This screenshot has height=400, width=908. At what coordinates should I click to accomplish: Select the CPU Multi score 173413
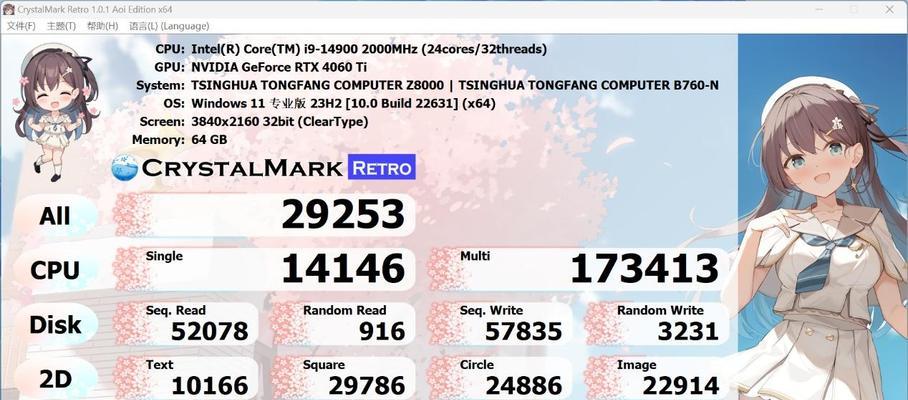click(644, 270)
